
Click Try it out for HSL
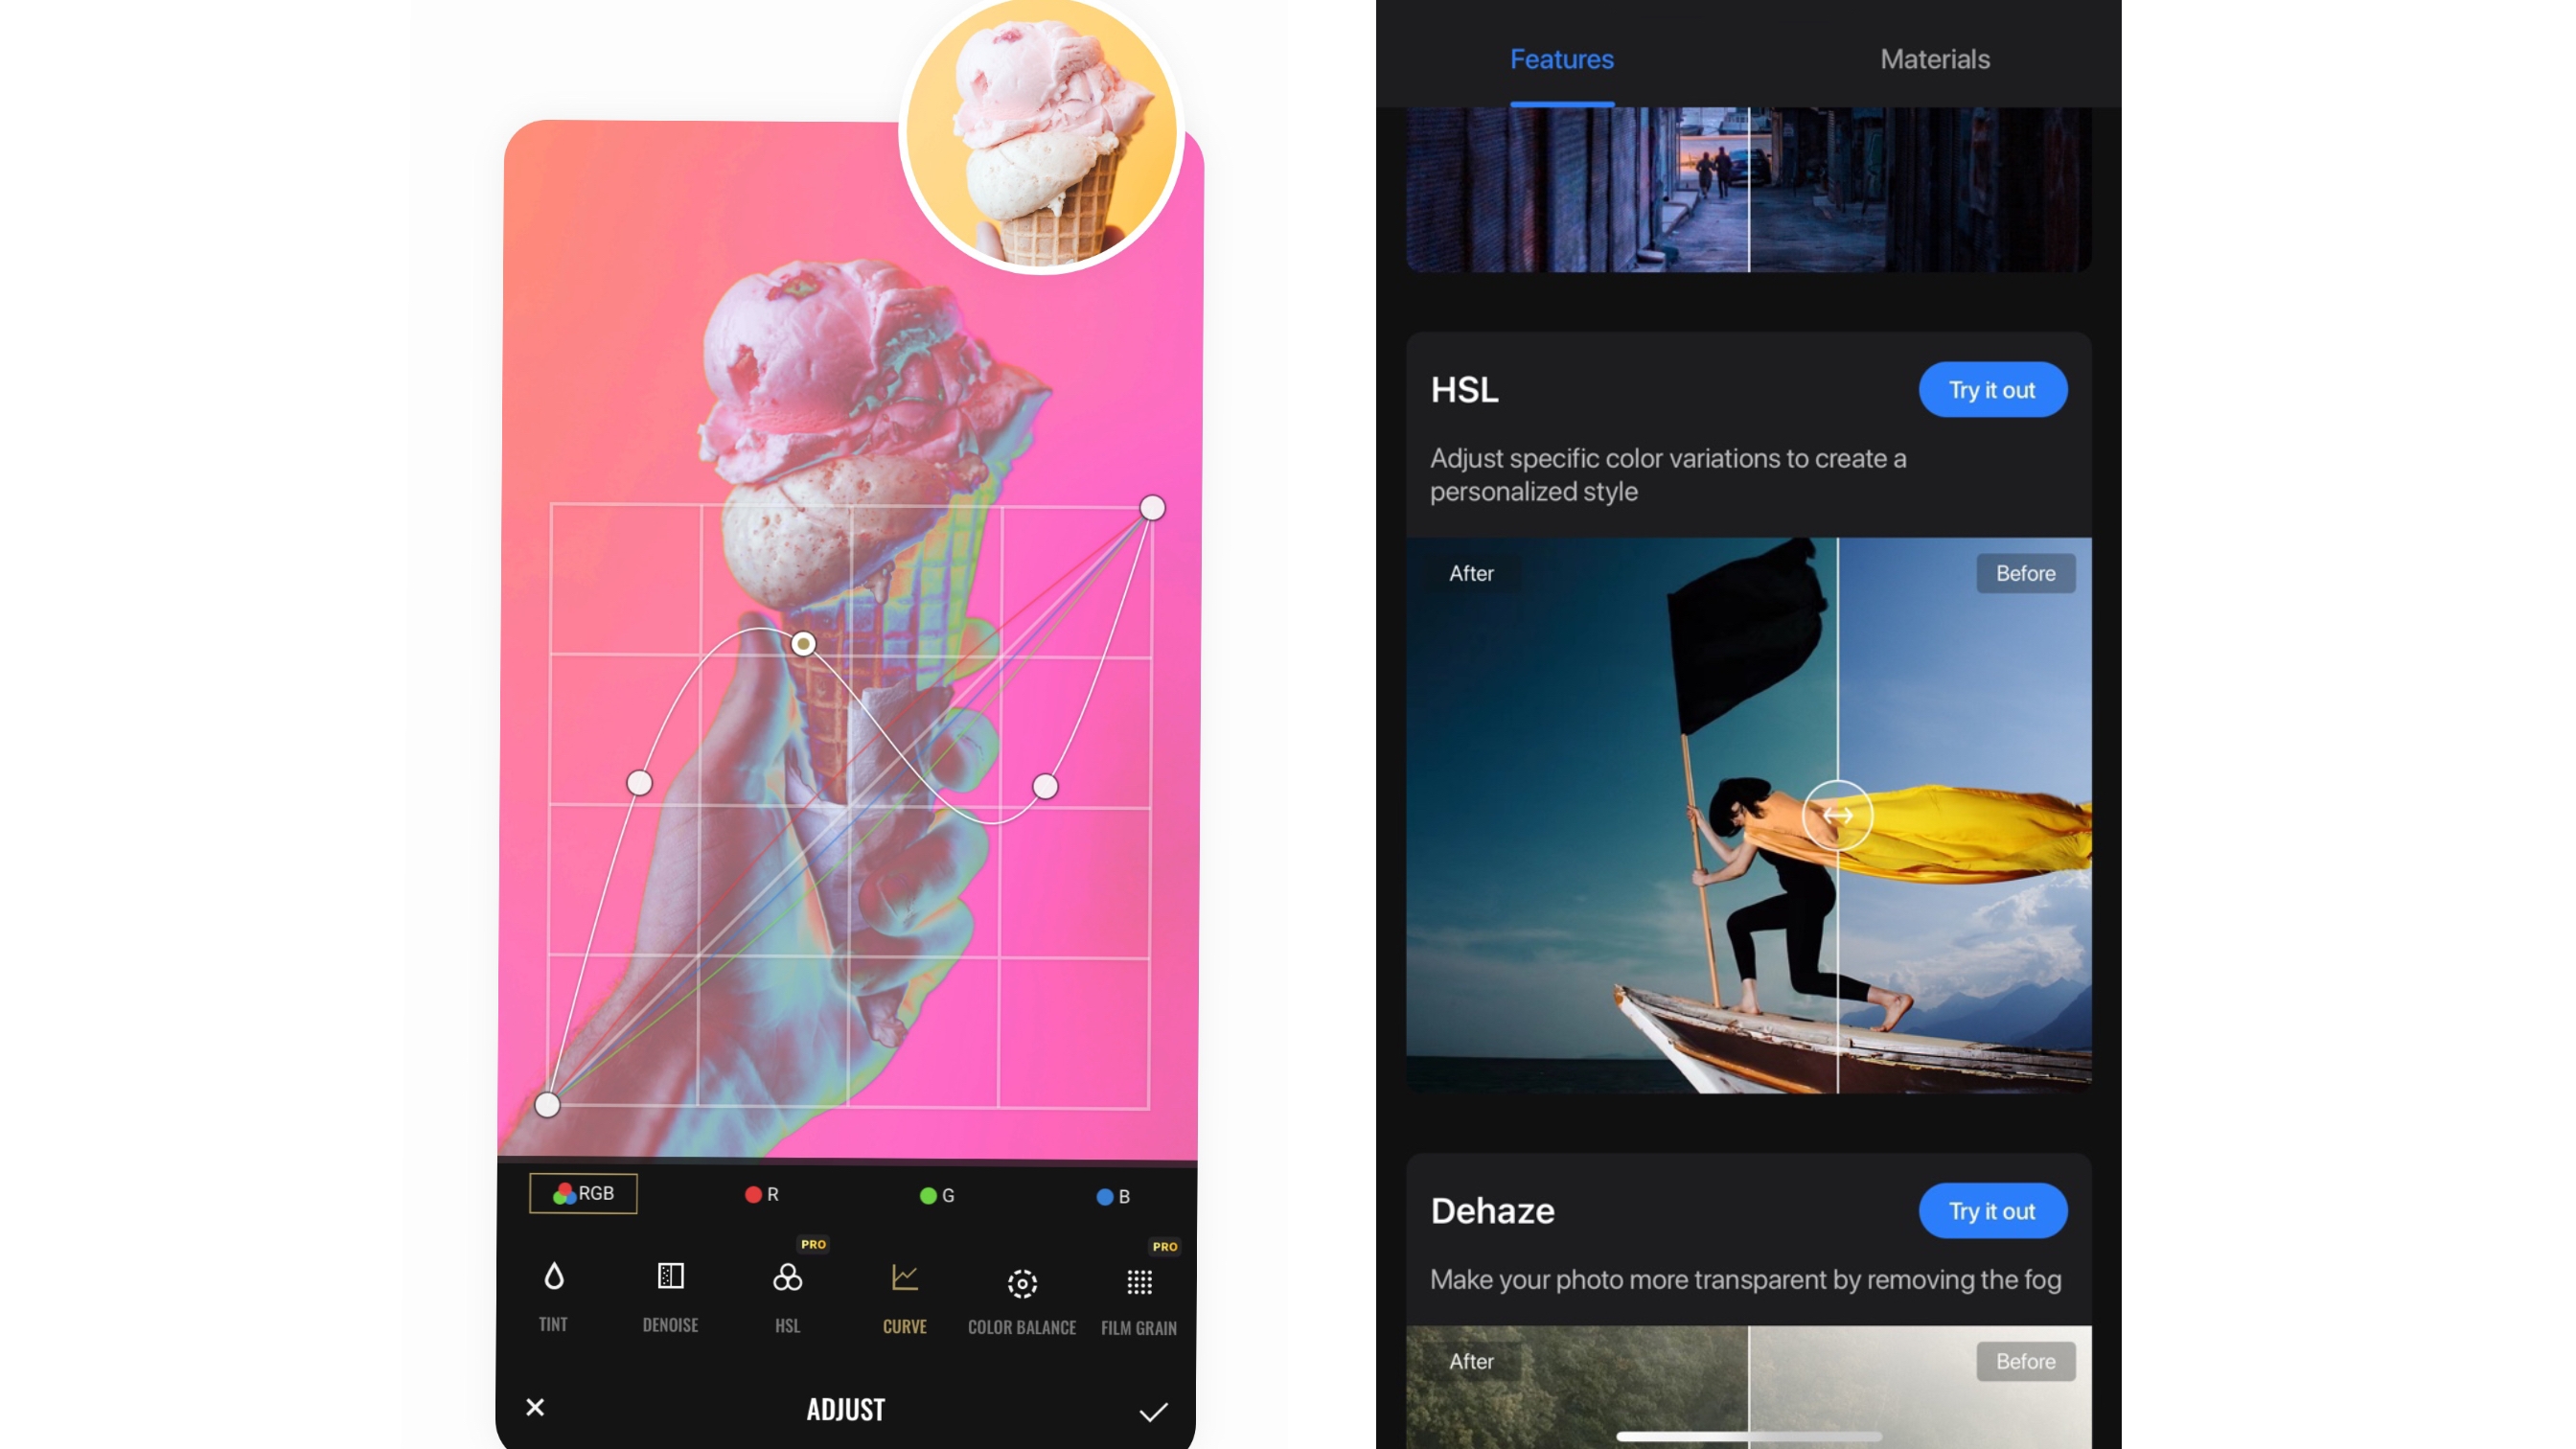click(x=1990, y=389)
